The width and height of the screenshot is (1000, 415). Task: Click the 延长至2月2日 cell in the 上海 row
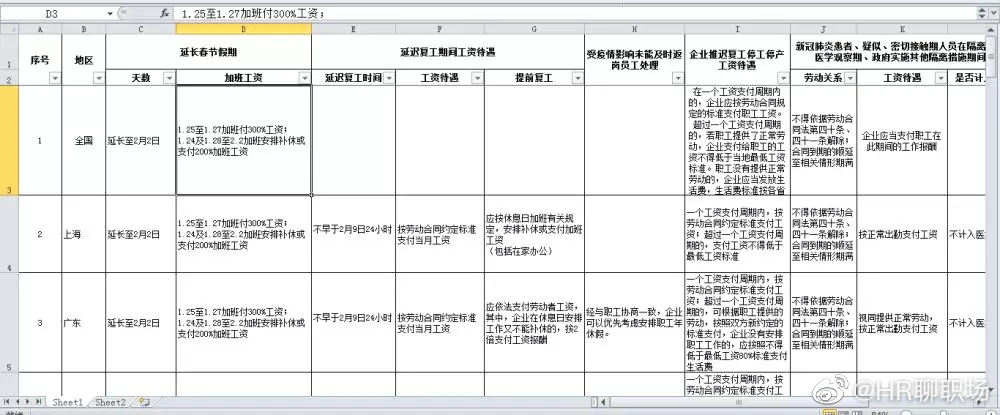point(140,234)
